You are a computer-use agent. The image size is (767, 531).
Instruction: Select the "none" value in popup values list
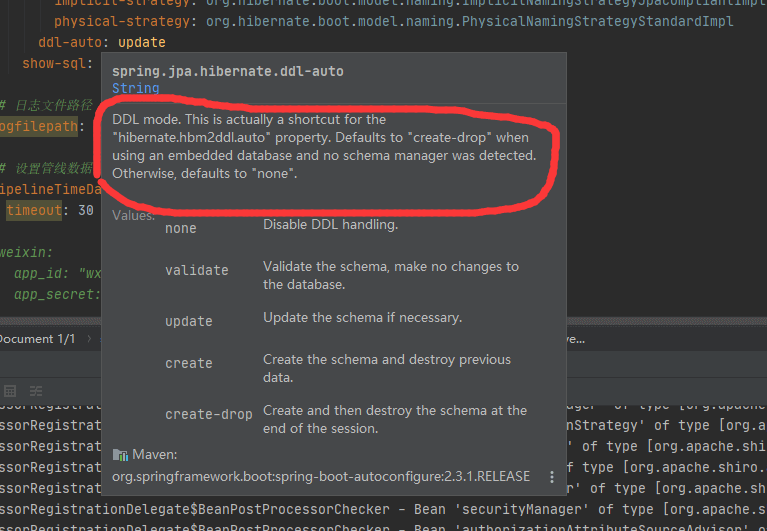click(x=181, y=228)
